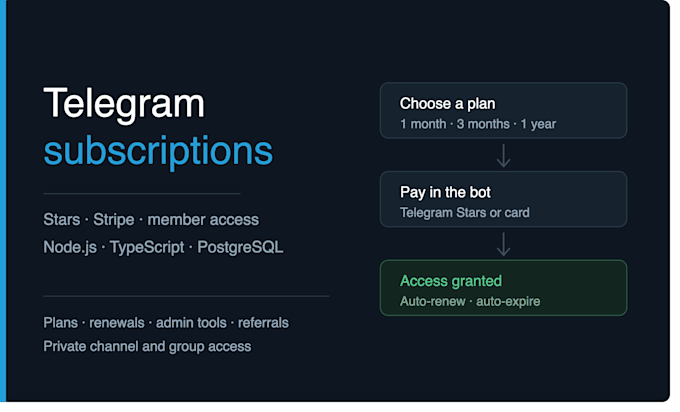
Task: Click the referrals text
Action: [x=263, y=323]
